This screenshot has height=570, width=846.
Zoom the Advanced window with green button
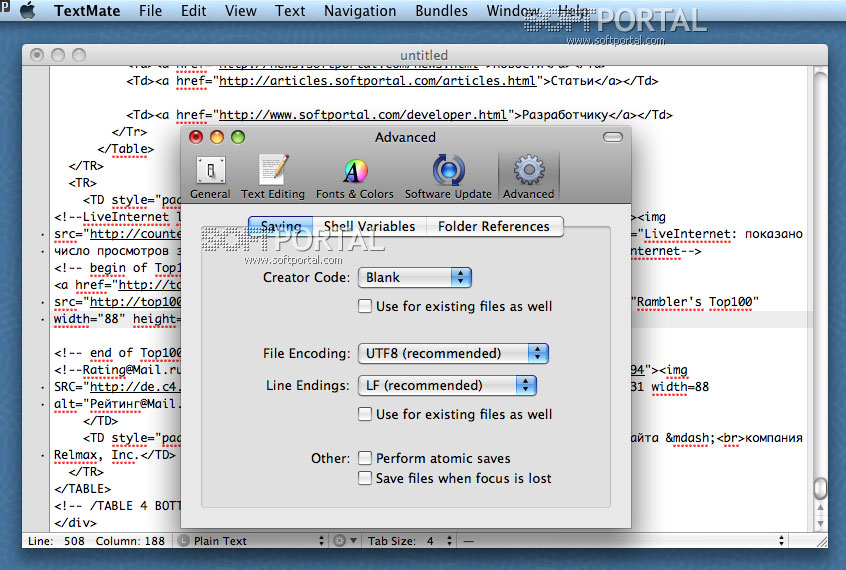238,137
